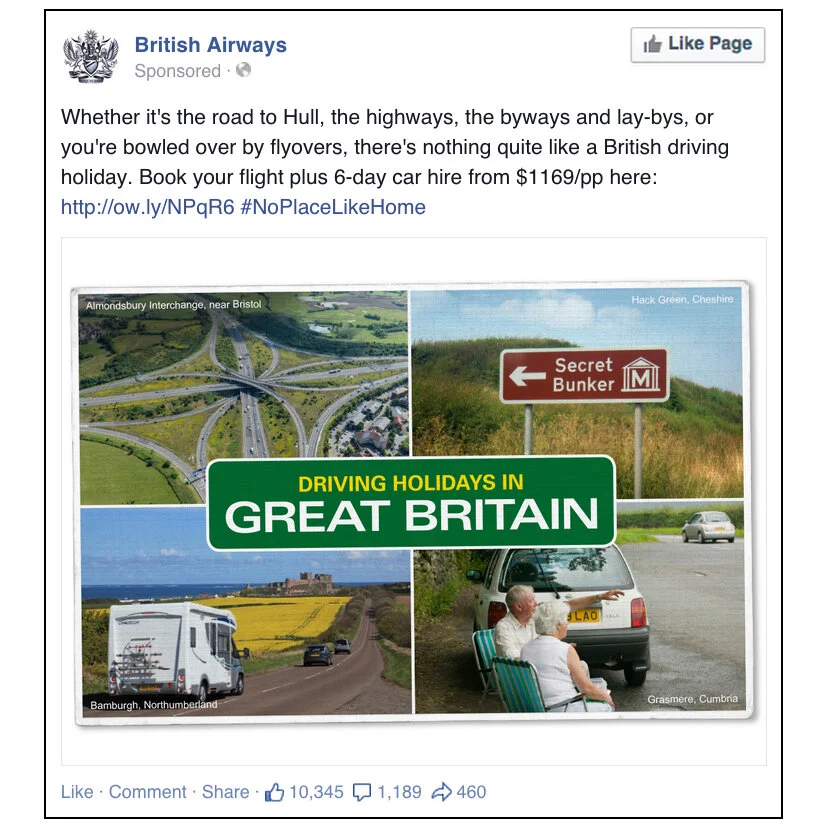This screenshot has height=828, width=828.
Task: Open the British Airways page name link
Action: click(x=210, y=45)
